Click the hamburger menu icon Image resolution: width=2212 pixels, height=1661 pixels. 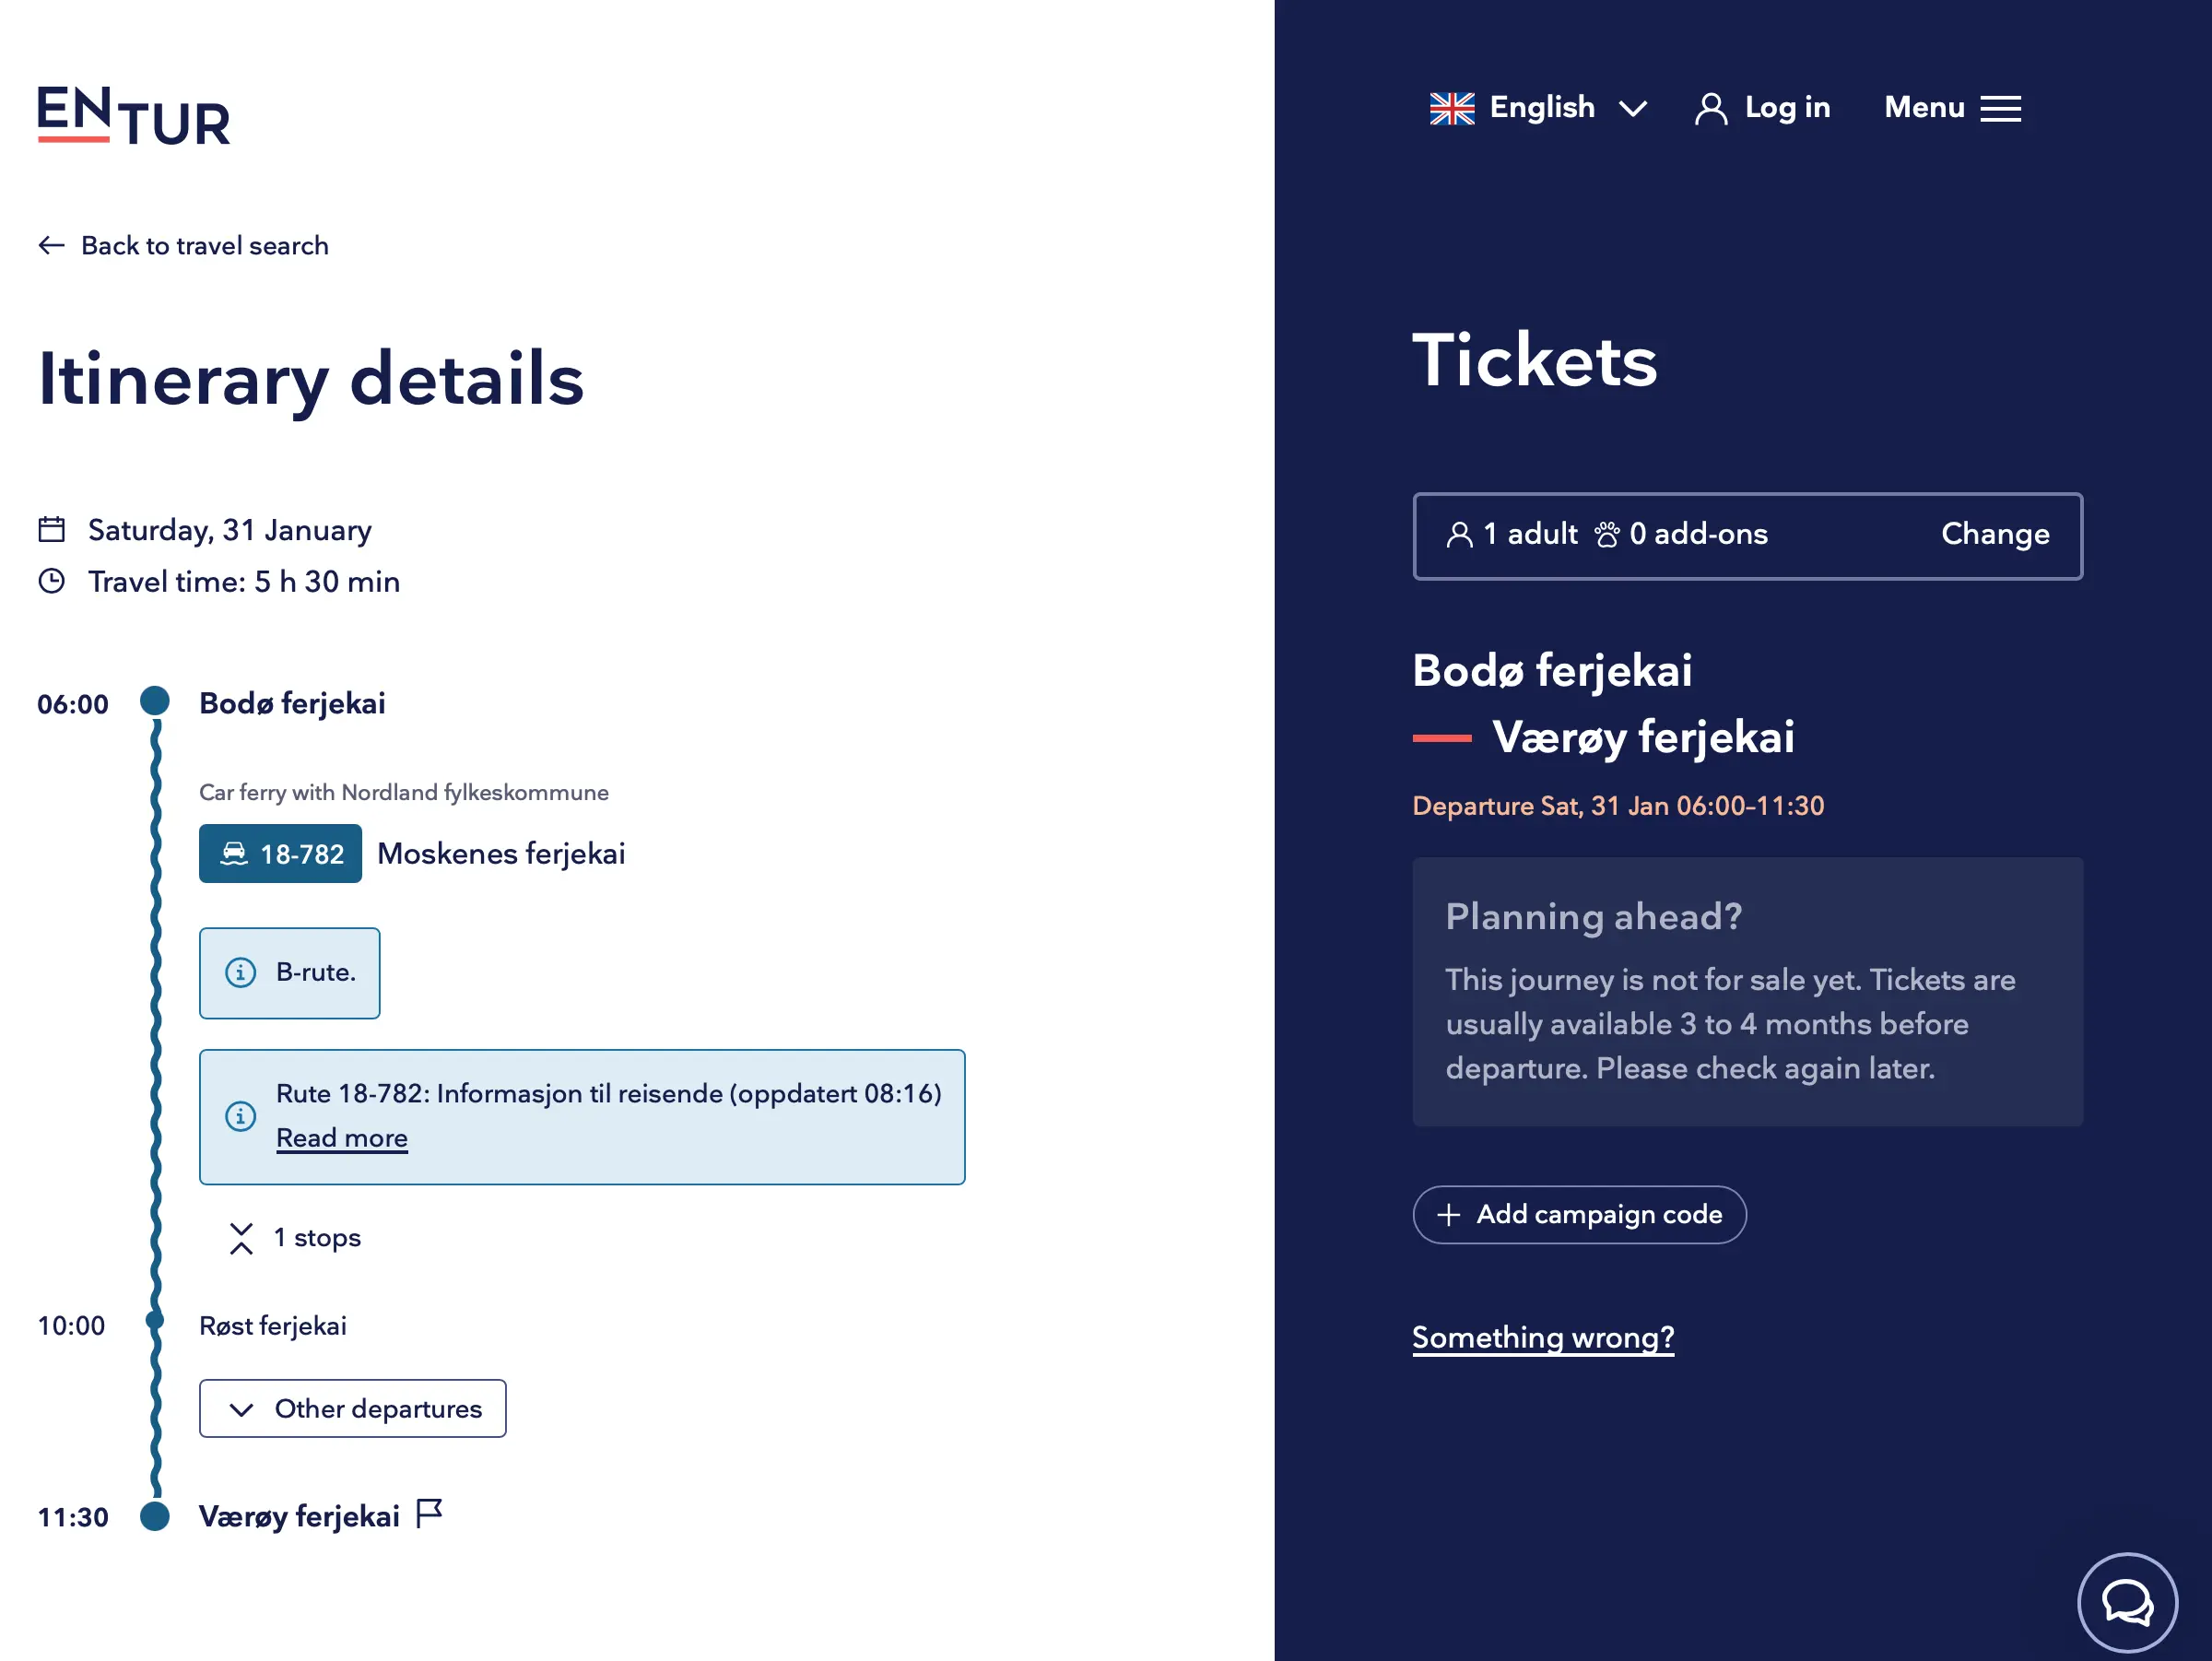click(x=2000, y=108)
